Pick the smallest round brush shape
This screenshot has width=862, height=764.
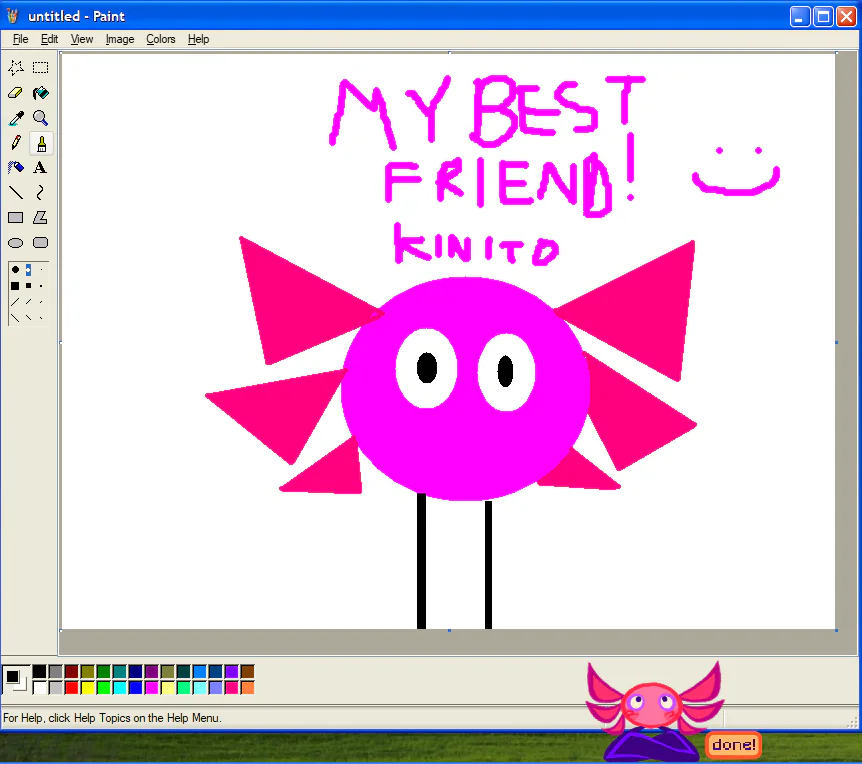click(x=41, y=269)
